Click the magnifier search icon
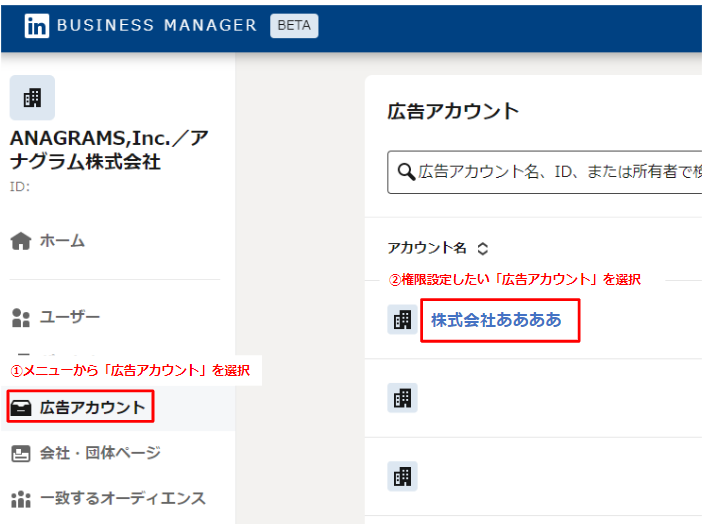 click(x=406, y=172)
